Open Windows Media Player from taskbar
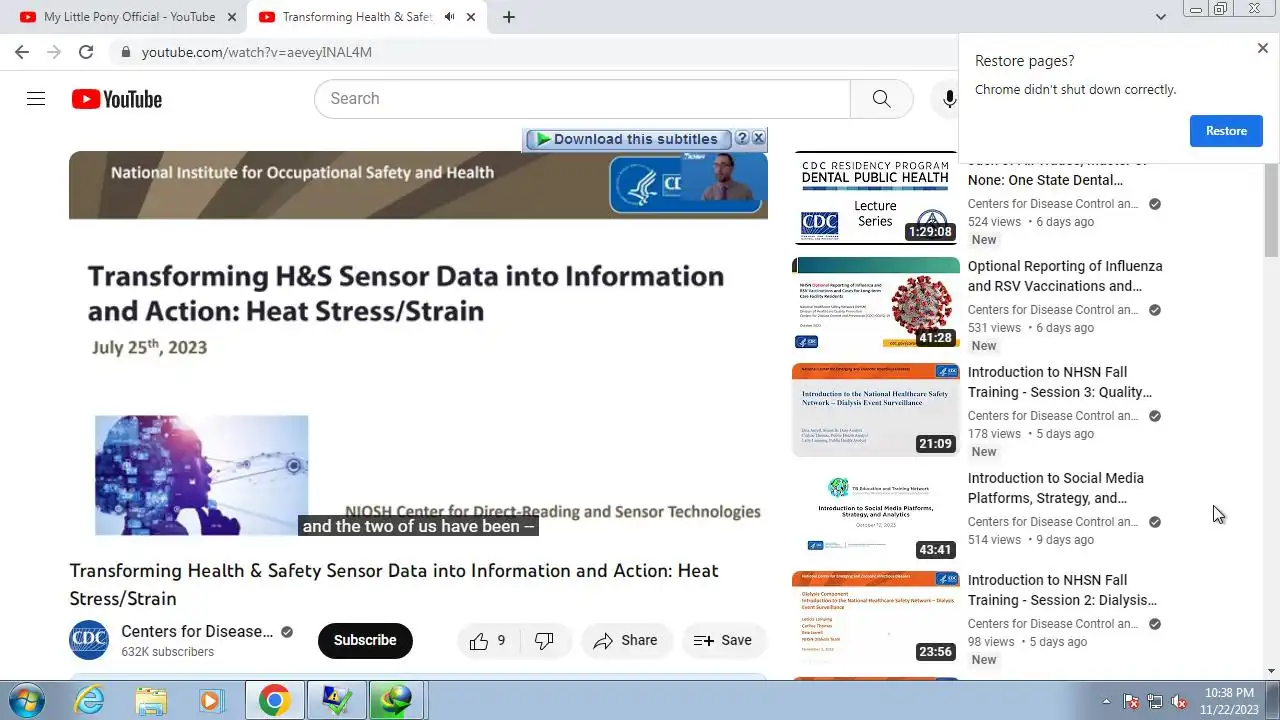The width and height of the screenshot is (1280, 720). point(212,700)
